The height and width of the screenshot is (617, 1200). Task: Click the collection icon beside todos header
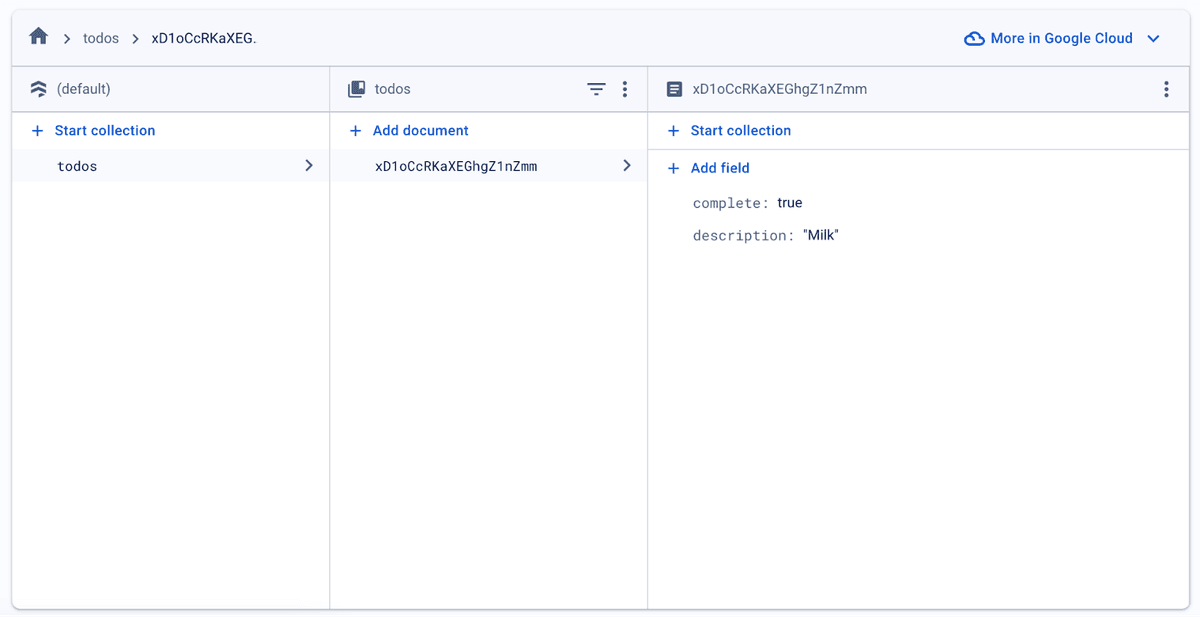[x=356, y=89]
